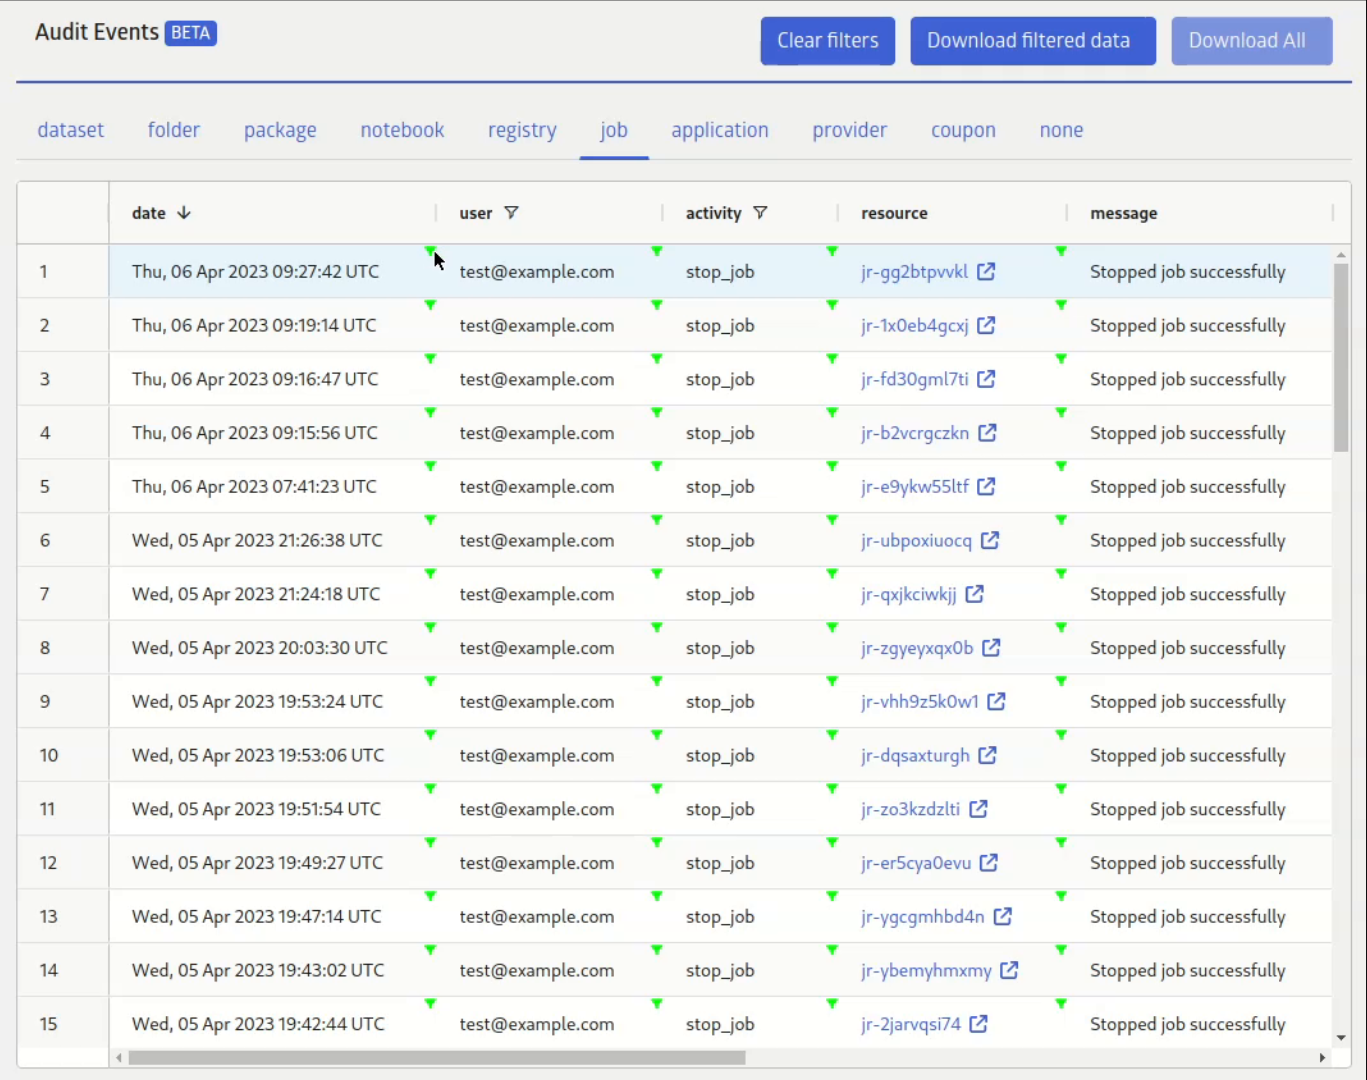1367x1080 pixels.
Task: Open the user column filter icon
Action: pos(511,213)
